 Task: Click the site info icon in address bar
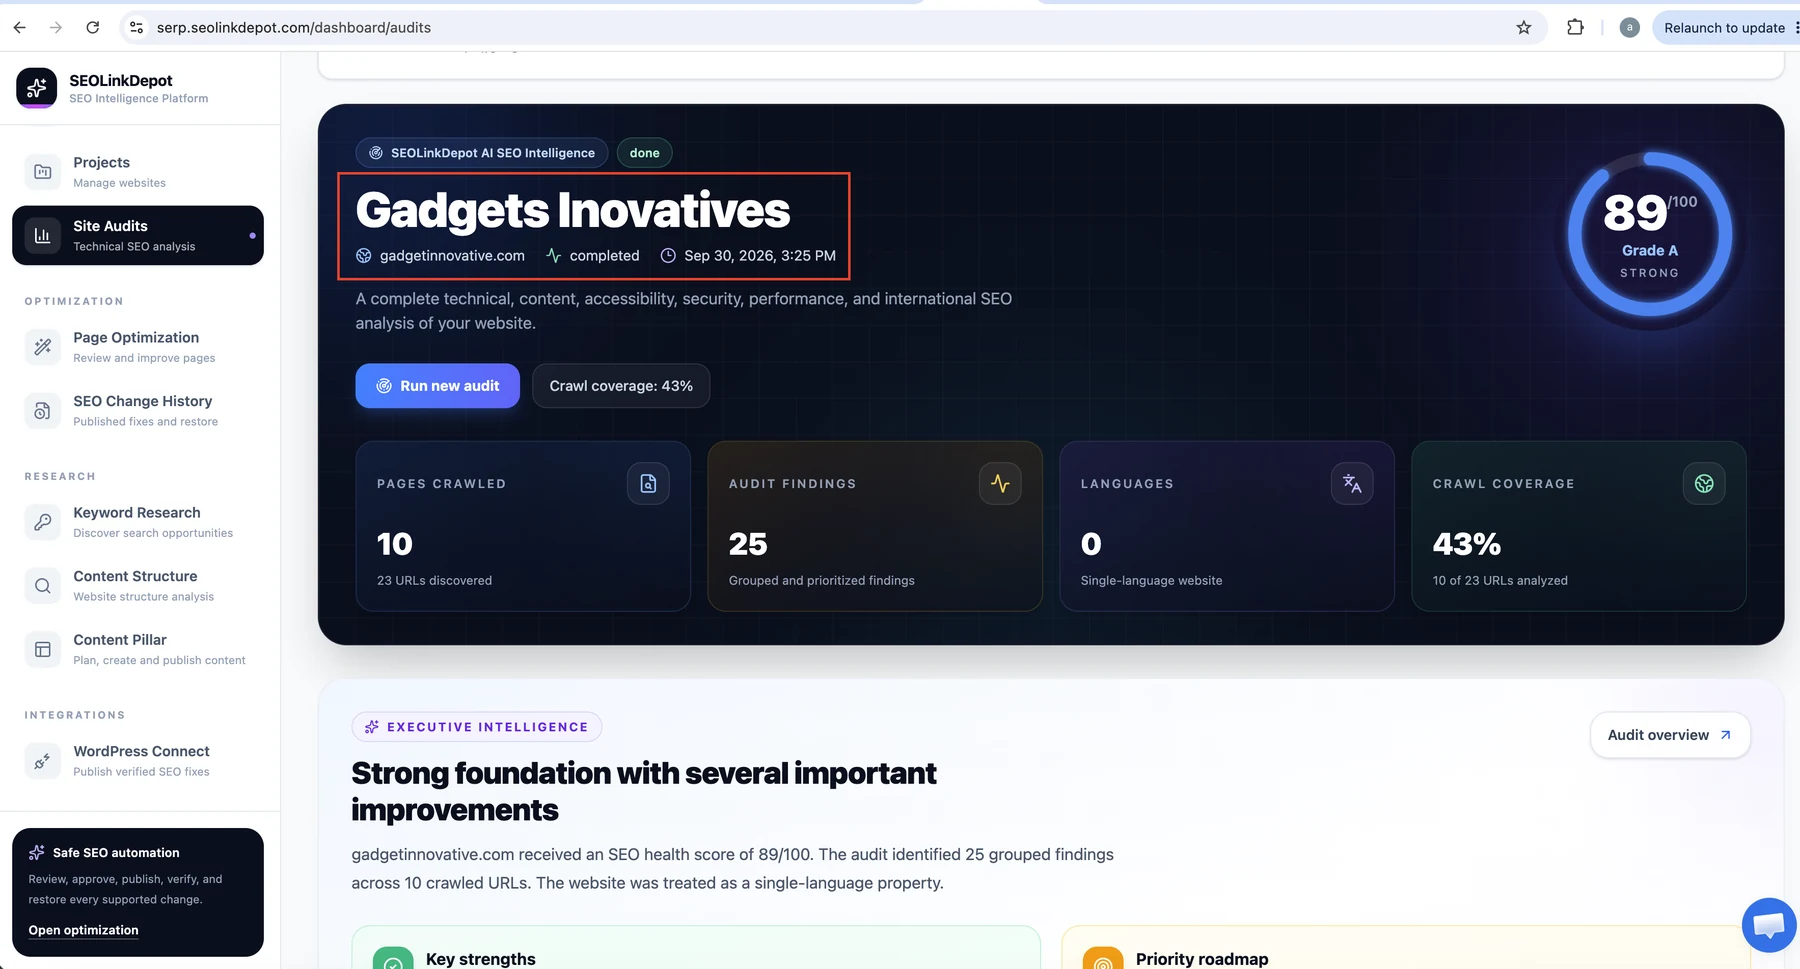click(x=137, y=28)
